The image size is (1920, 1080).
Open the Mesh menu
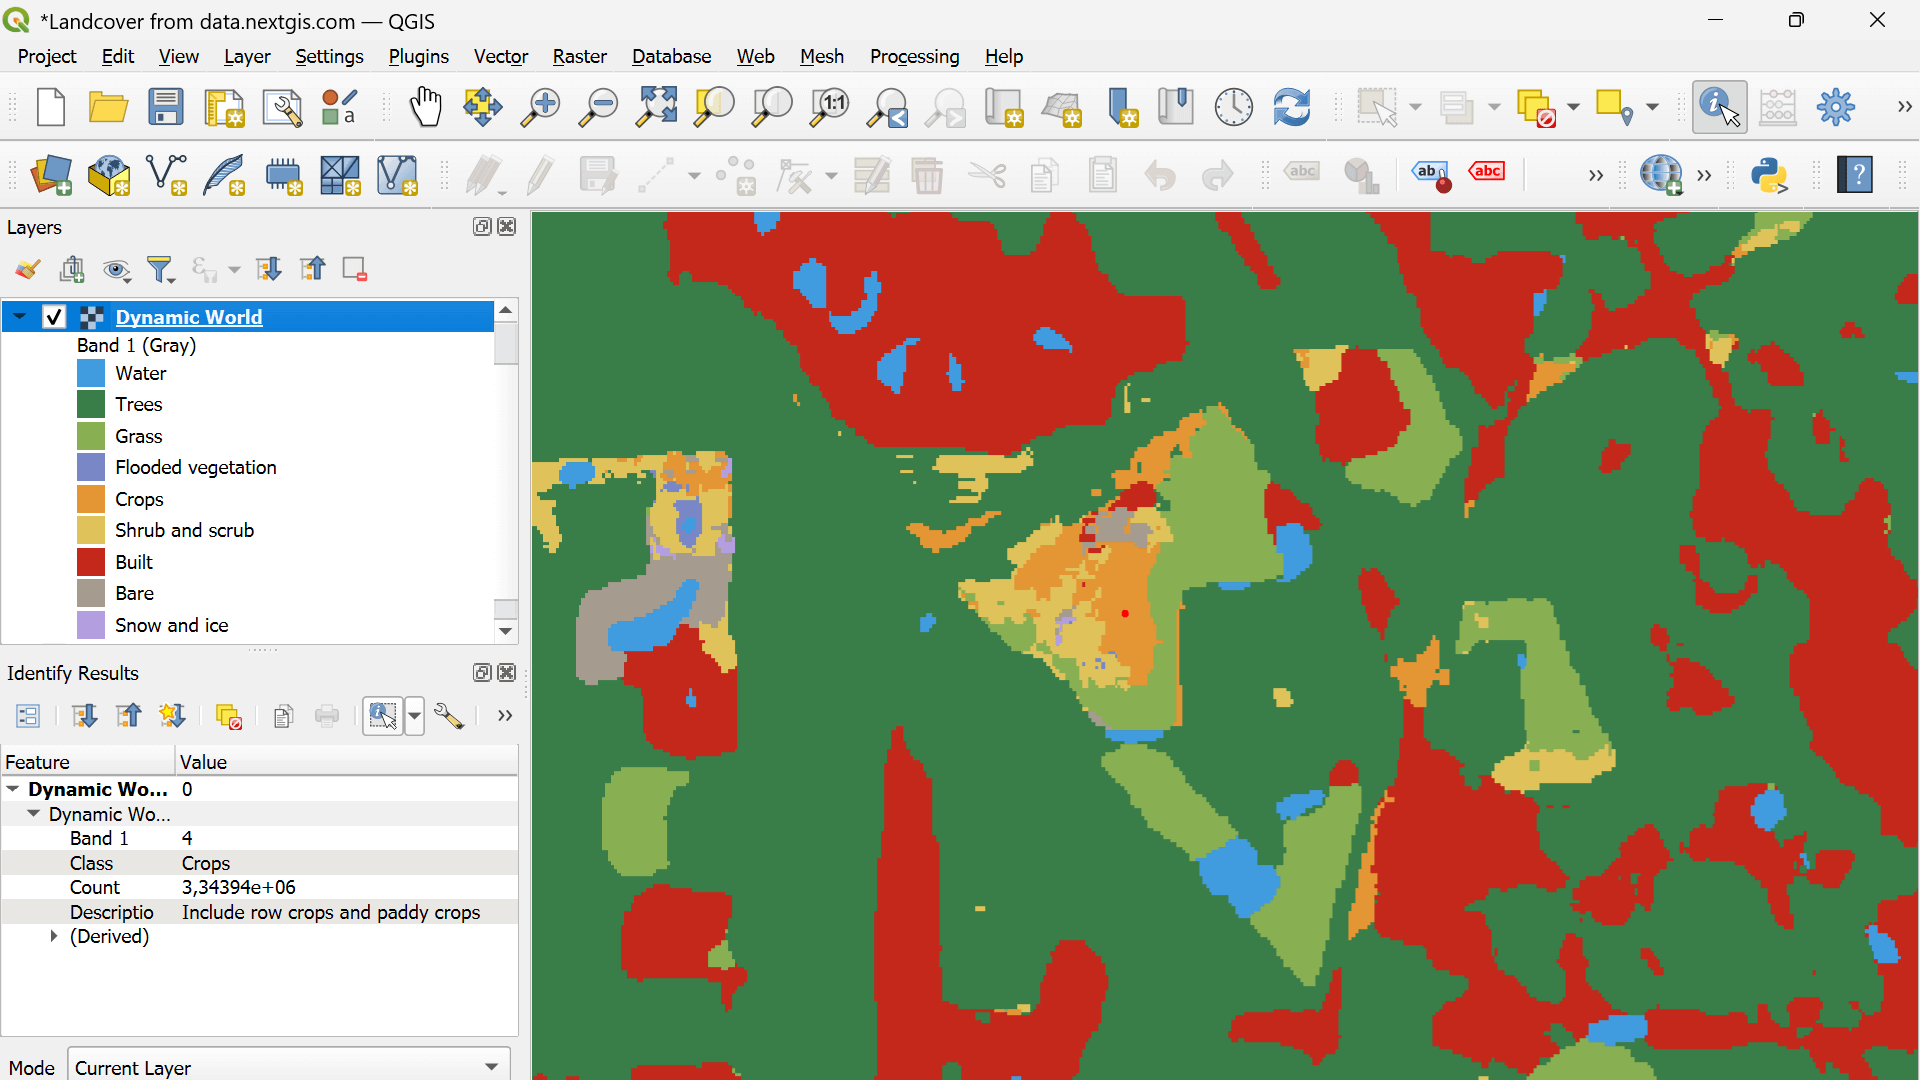[821, 56]
